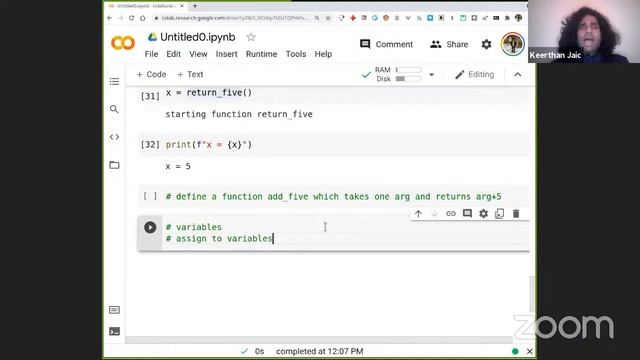Open the Runtime menu
This screenshot has width=640, height=360.
261,54
